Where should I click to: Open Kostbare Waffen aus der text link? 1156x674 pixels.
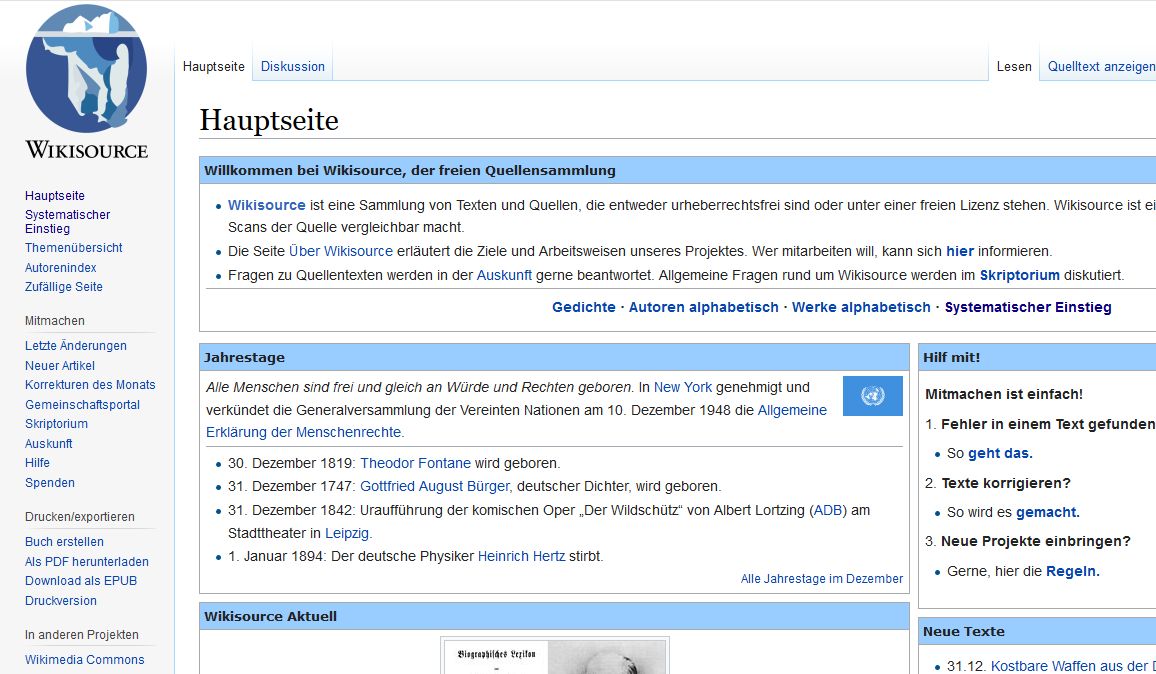click(1073, 666)
